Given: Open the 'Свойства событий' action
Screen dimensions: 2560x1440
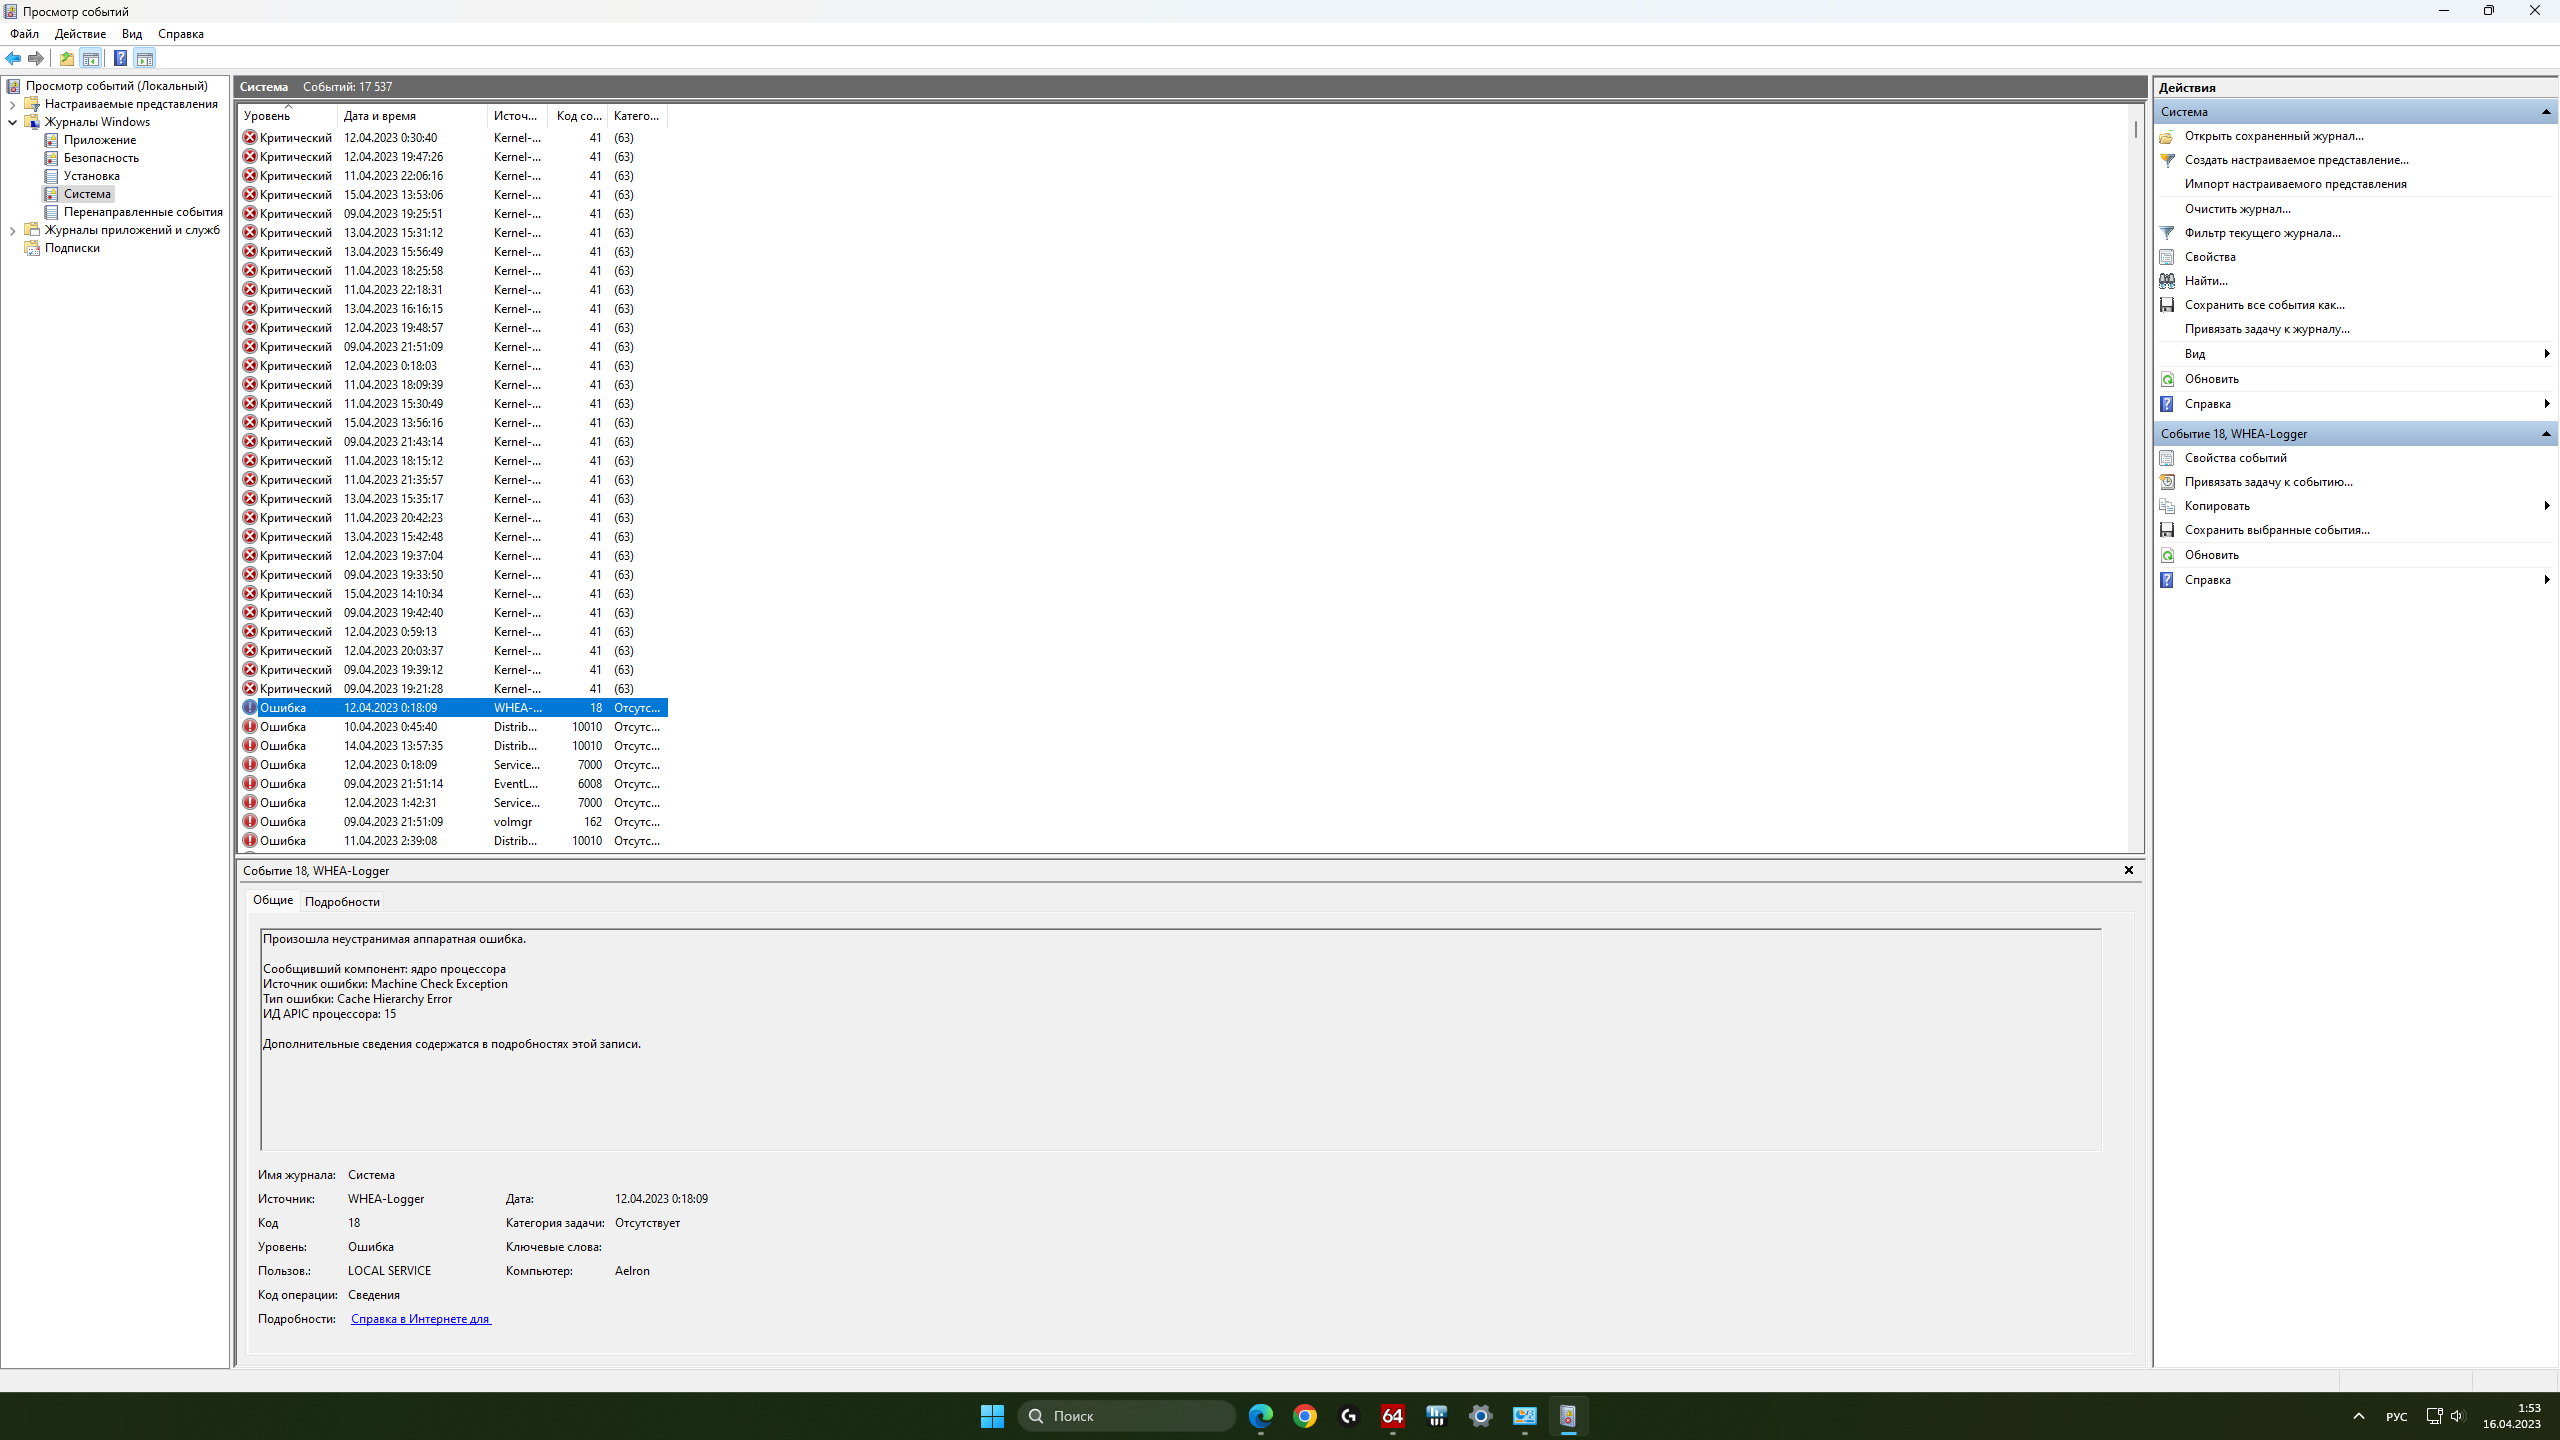Looking at the screenshot, I should click(x=2235, y=458).
